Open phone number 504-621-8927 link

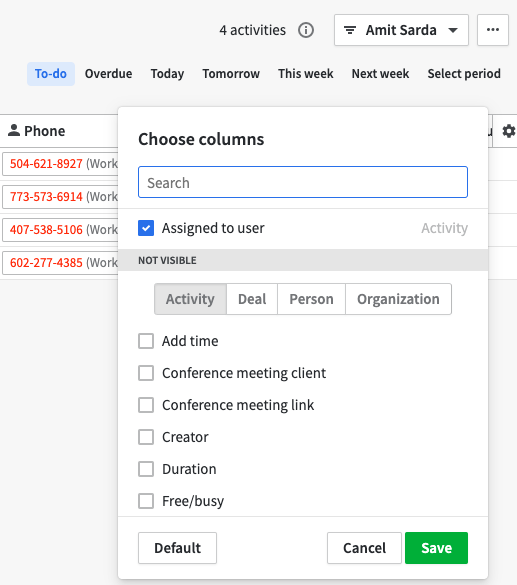pyautogui.click(x=46, y=164)
